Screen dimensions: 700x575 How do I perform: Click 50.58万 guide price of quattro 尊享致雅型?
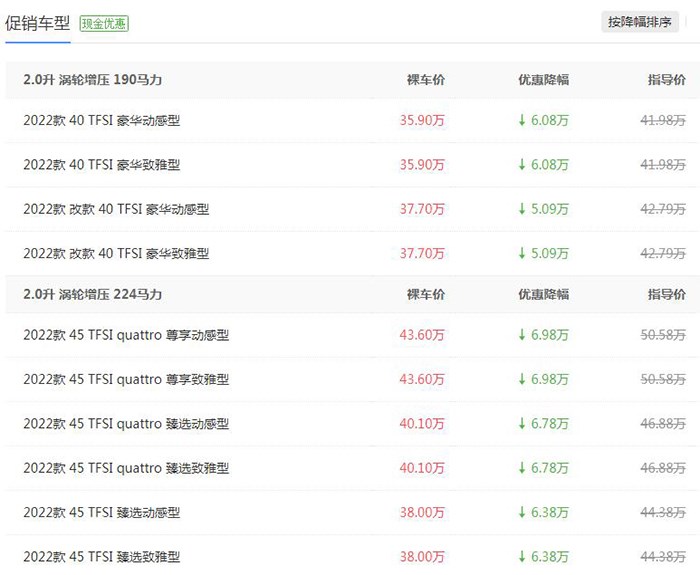(x=663, y=379)
